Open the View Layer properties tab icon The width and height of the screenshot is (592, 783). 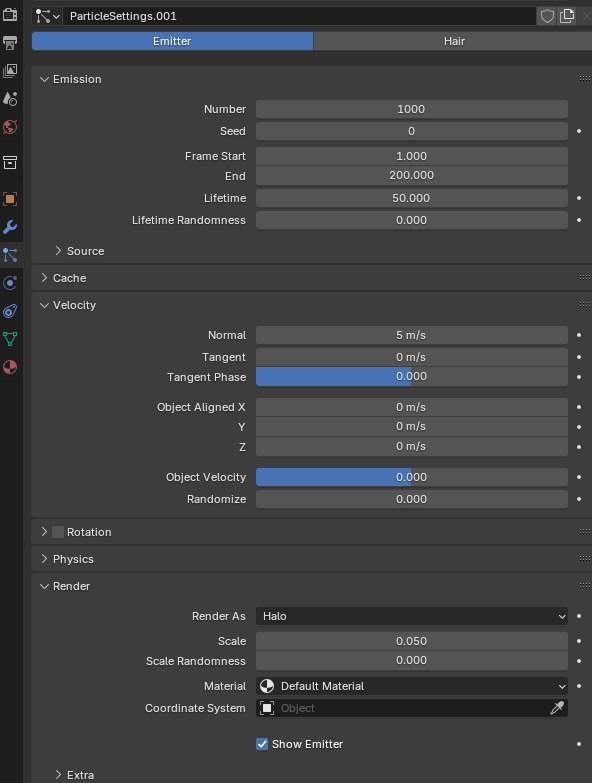[10, 70]
